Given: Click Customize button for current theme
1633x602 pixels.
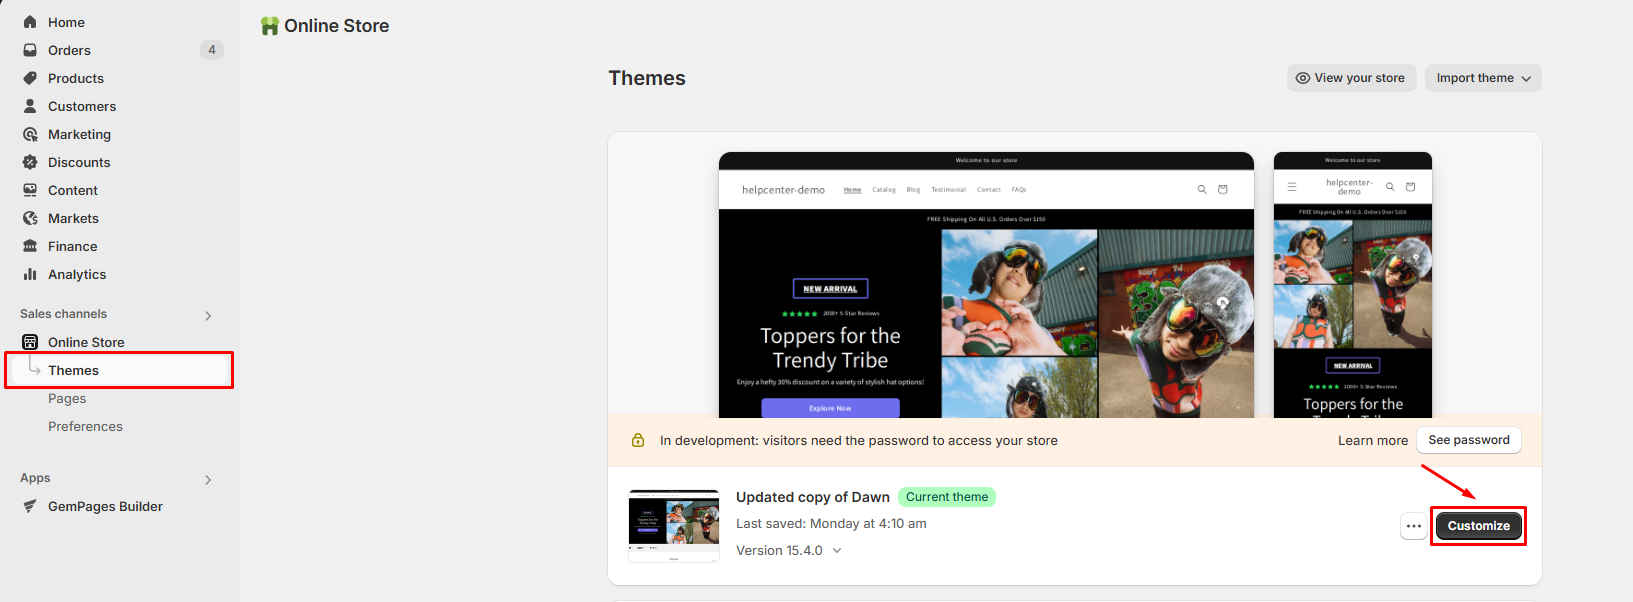Looking at the screenshot, I should coord(1478,526).
